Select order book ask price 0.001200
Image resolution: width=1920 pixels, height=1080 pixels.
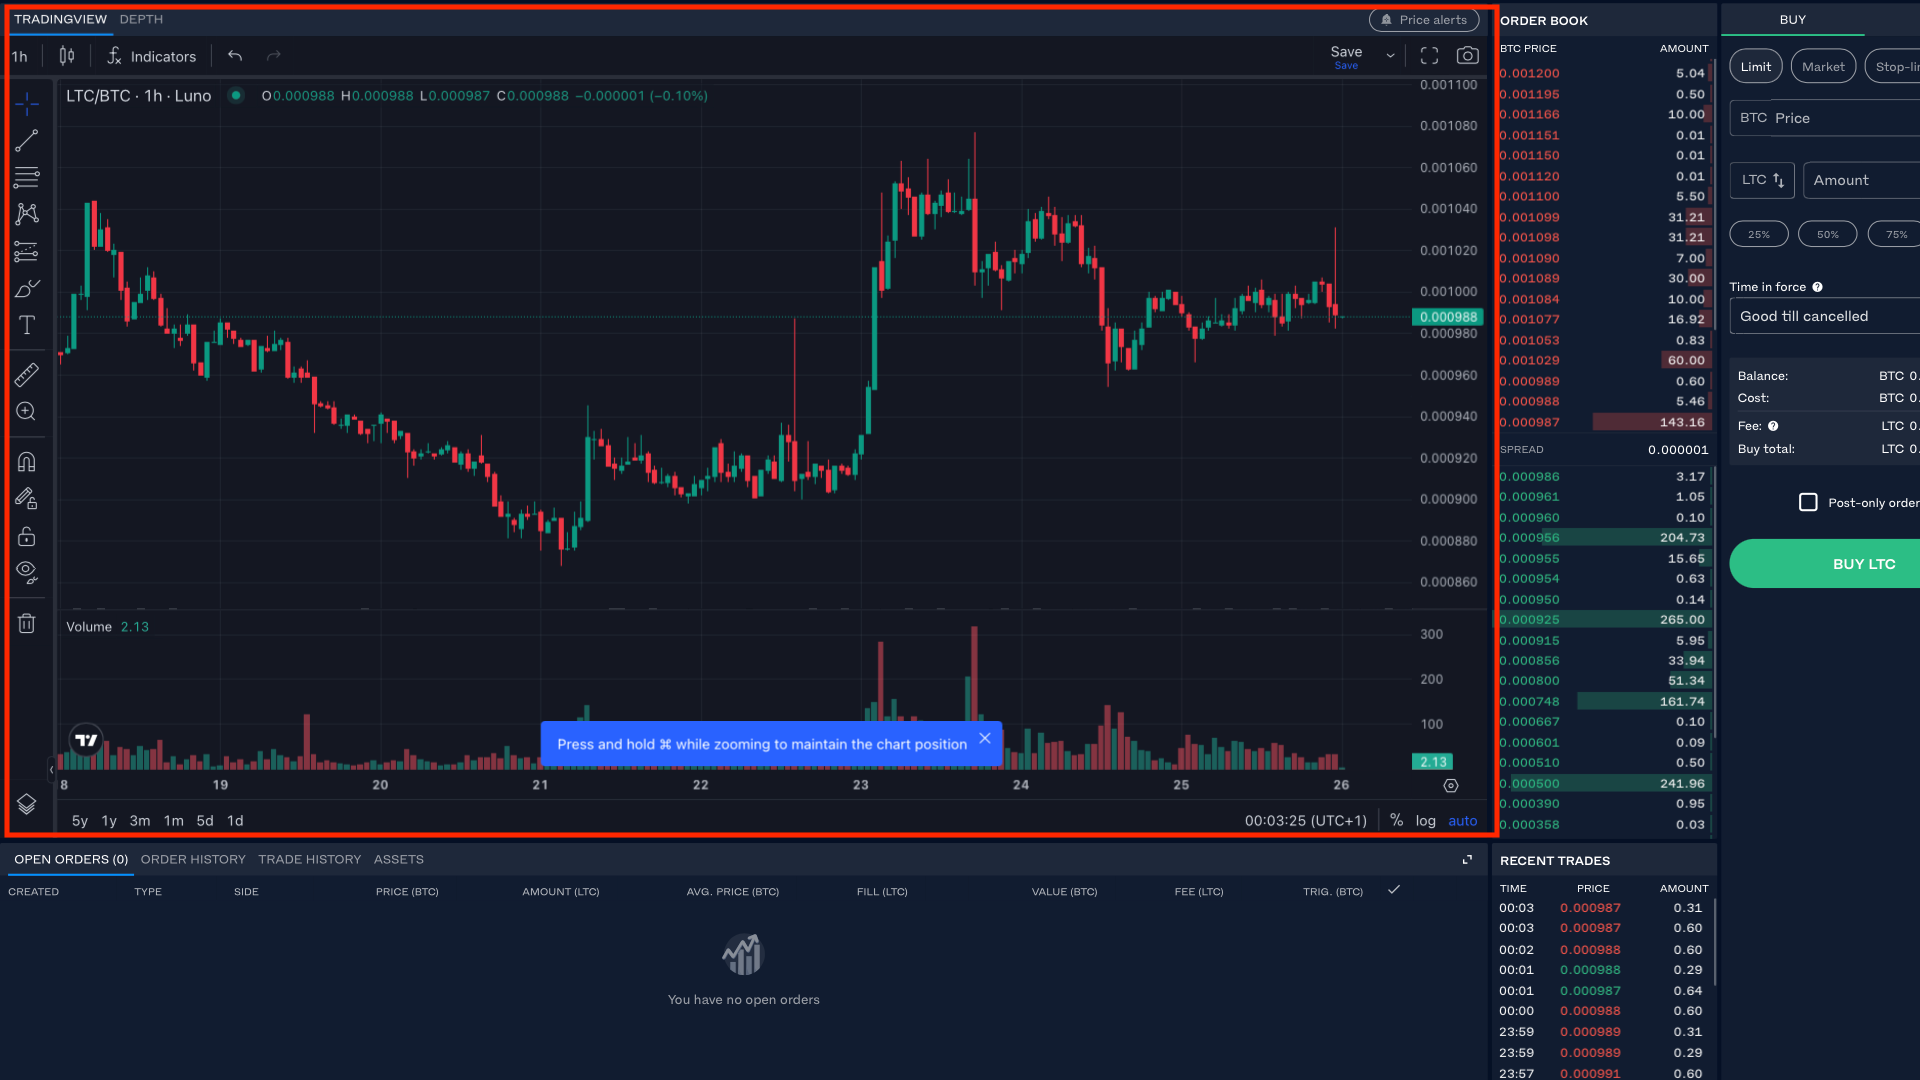pyautogui.click(x=1530, y=73)
